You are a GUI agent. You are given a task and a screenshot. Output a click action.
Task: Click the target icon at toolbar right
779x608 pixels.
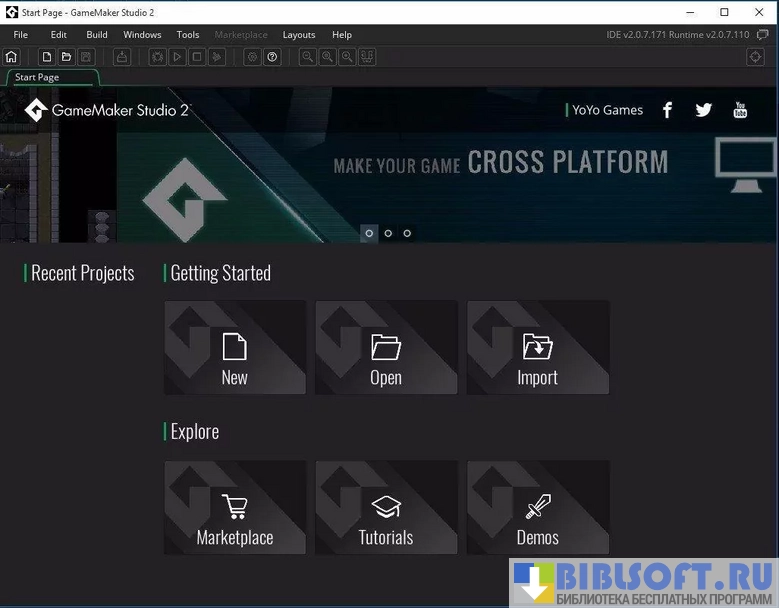coord(756,57)
